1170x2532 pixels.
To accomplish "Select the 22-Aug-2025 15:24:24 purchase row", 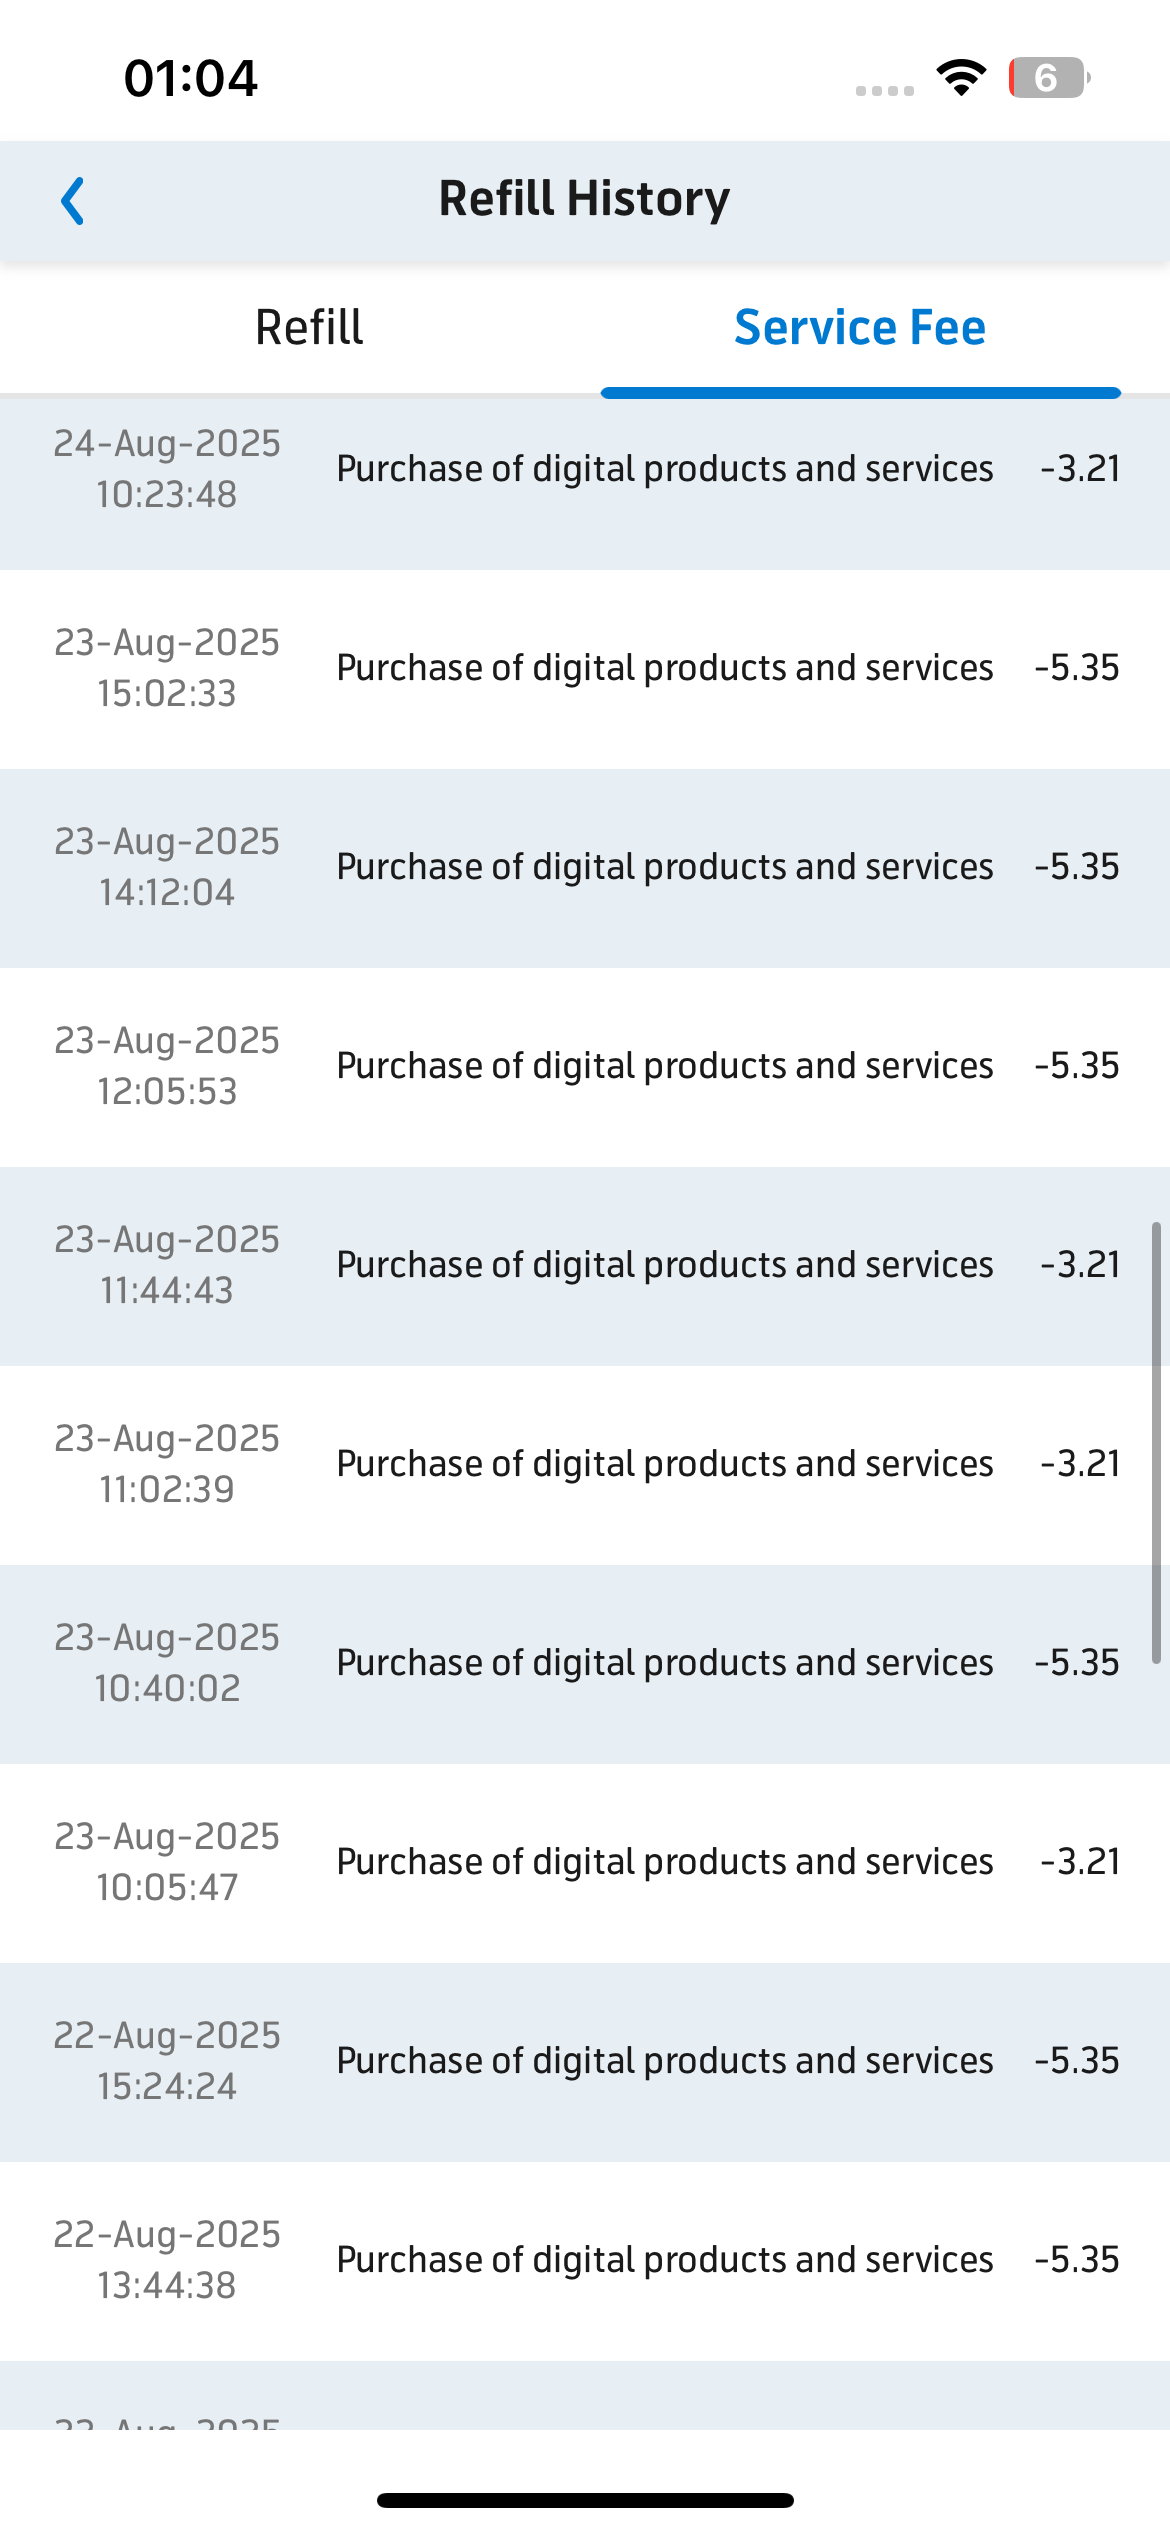I will pos(585,2062).
